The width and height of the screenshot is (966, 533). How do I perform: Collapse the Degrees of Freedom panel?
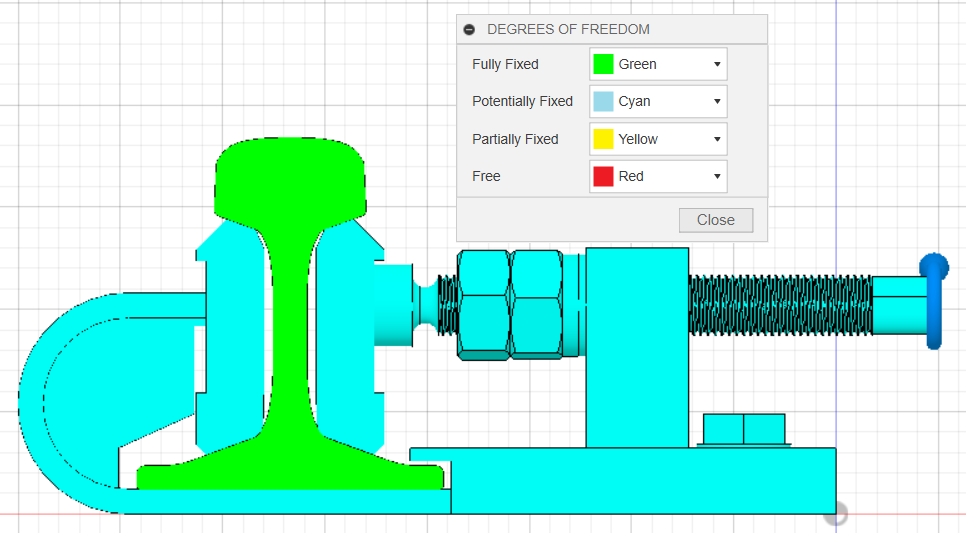469,30
